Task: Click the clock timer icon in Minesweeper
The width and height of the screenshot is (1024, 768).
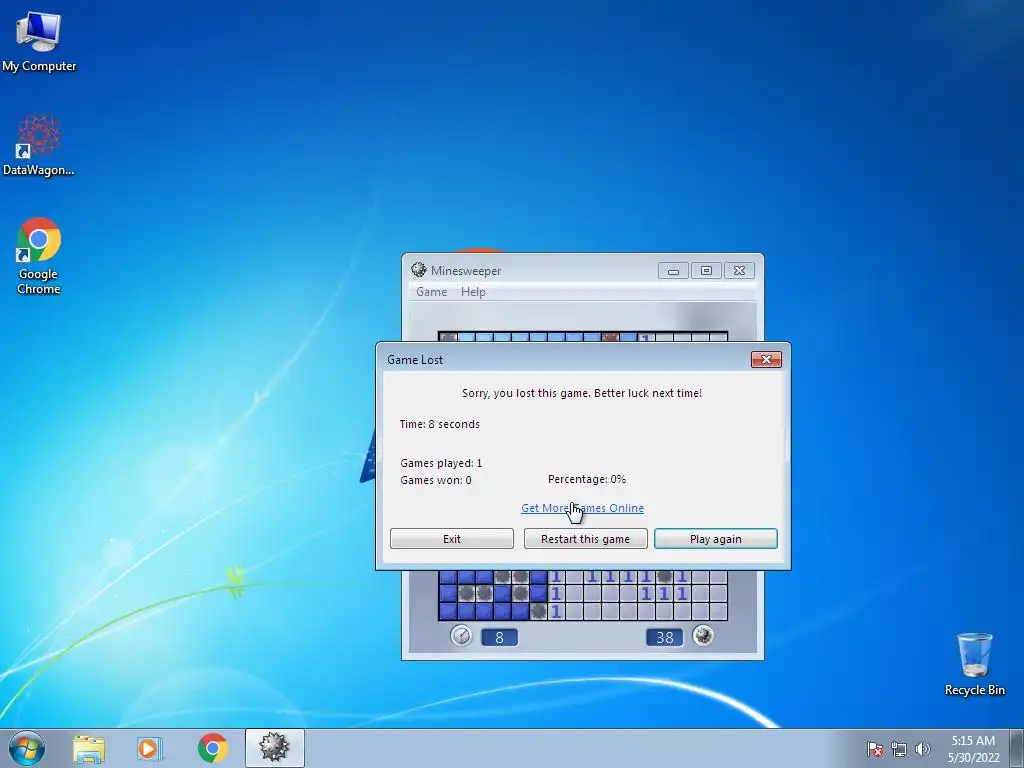Action: click(461, 635)
